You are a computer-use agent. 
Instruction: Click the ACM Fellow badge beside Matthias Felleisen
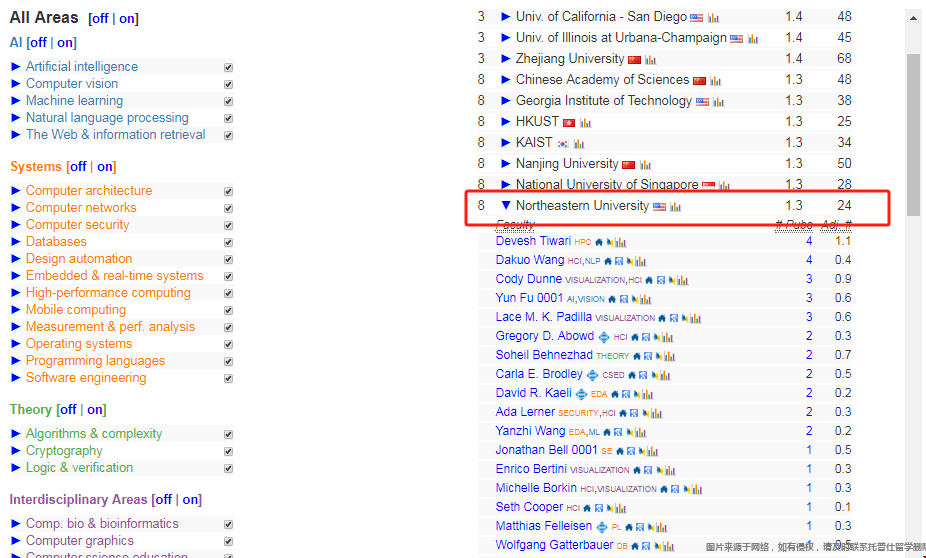(602, 527)
